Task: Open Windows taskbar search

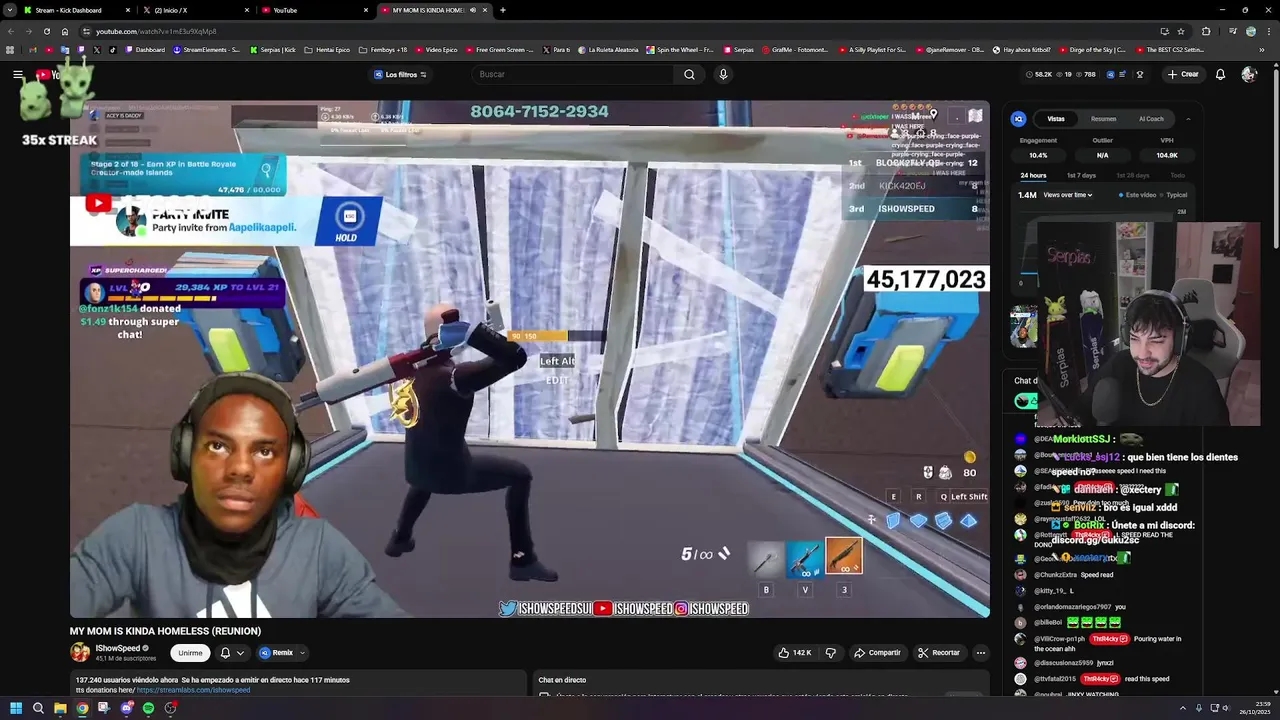Action: 38,708
